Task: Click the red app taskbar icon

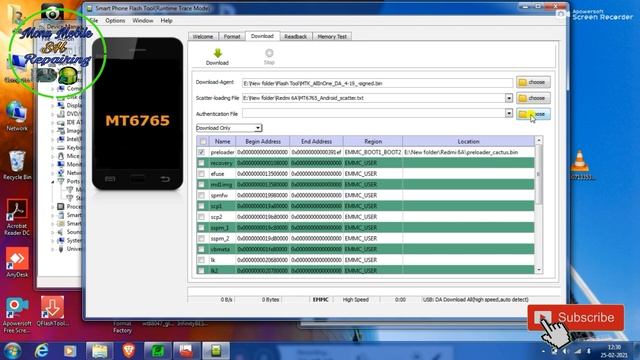Action: 186,351
